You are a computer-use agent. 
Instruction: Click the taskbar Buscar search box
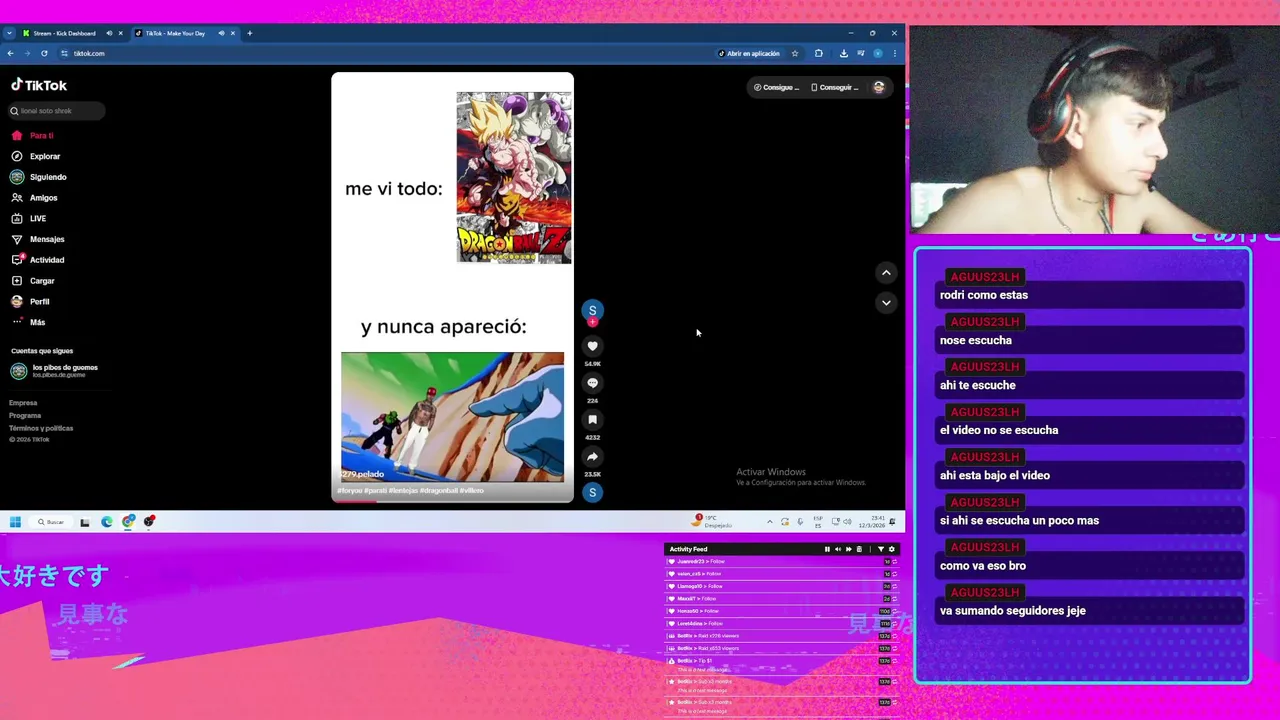(50, 522)
